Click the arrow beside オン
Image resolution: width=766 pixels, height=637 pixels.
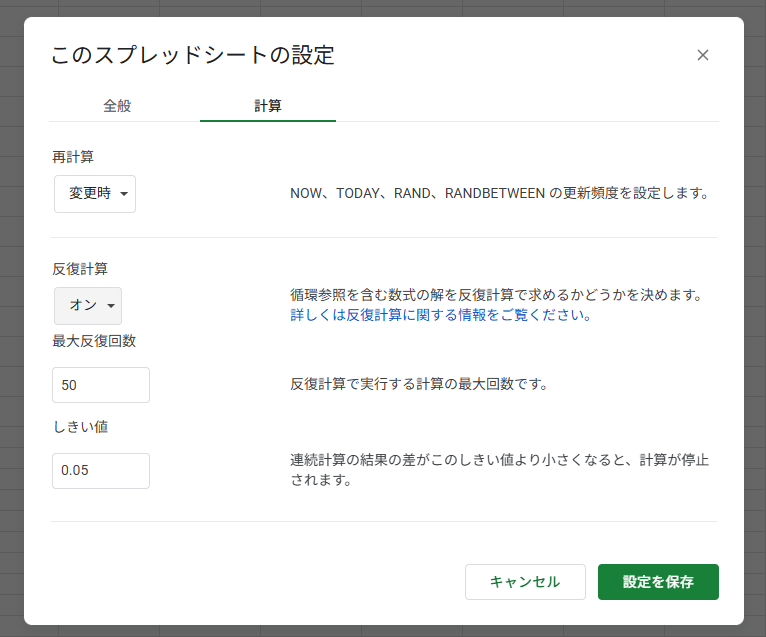[111, 306]
